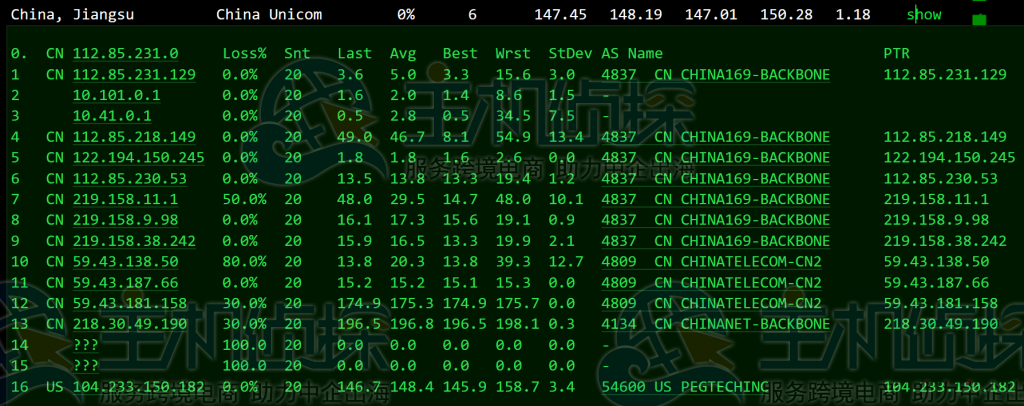Open AS 4837 CHINA169-BACKBONE link on hop 1
Image resolution: width=1024 pixels, height=406 pixels.
(716, 74)
